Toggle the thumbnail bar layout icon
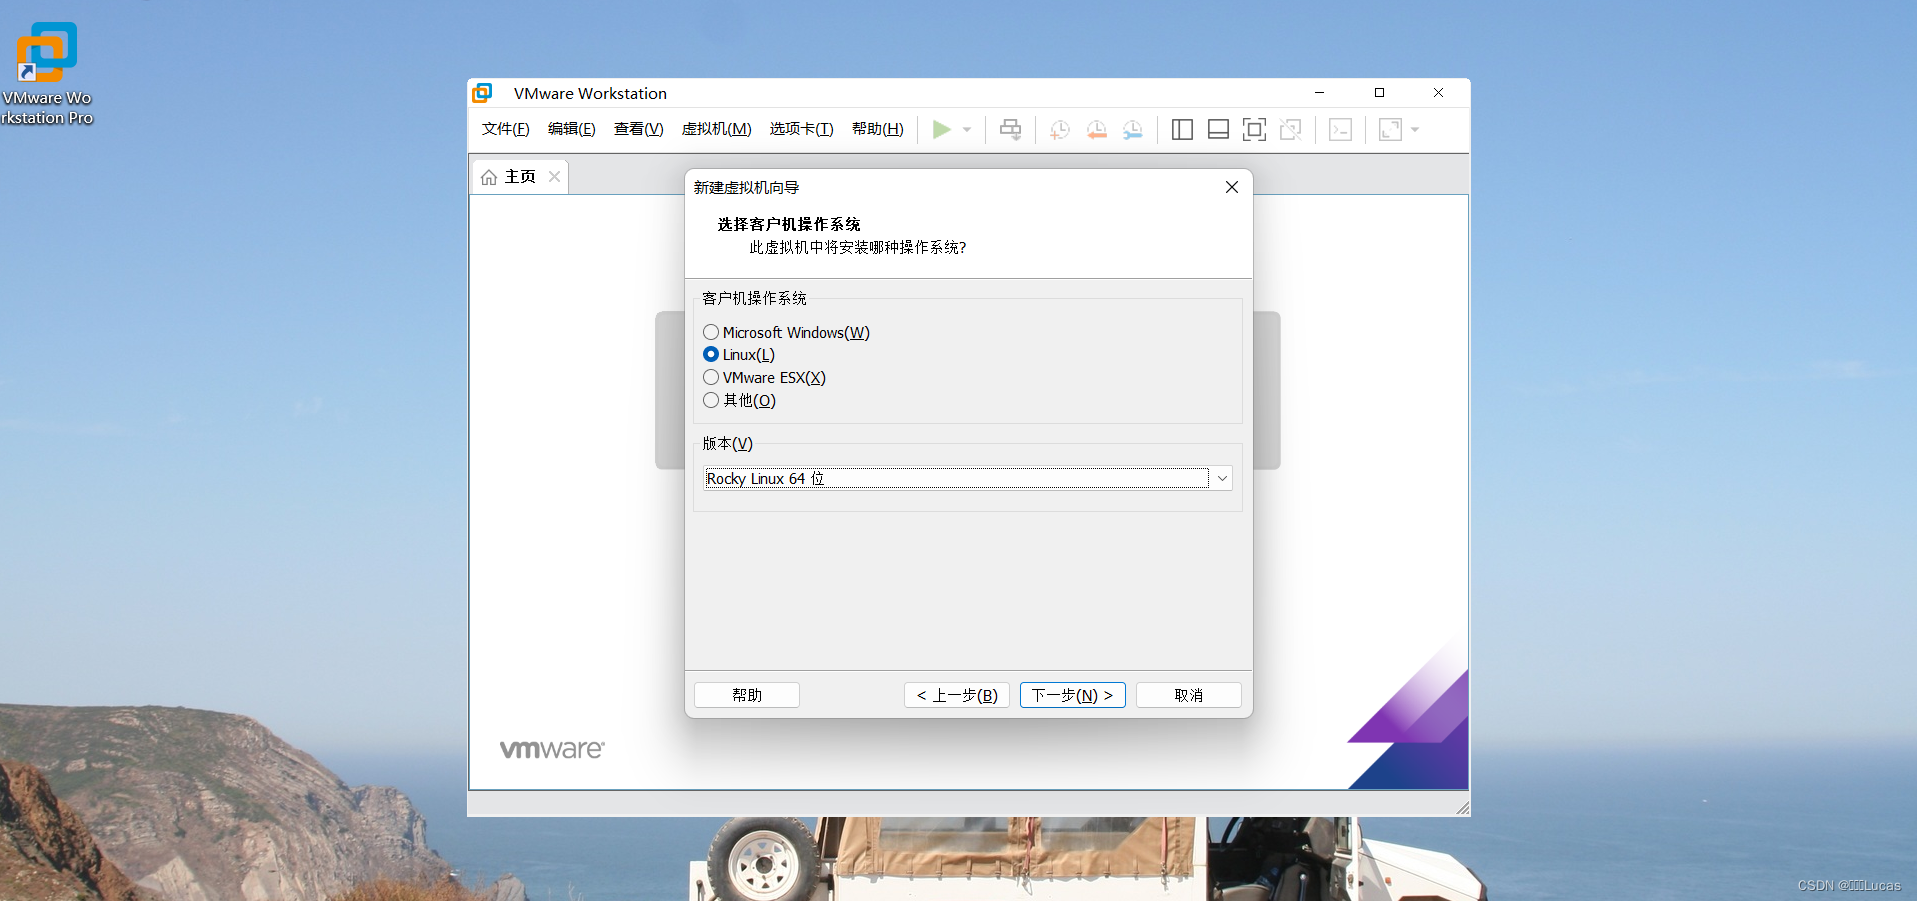This screenshot has width=1917, height=901. [x=1218, y=130]
